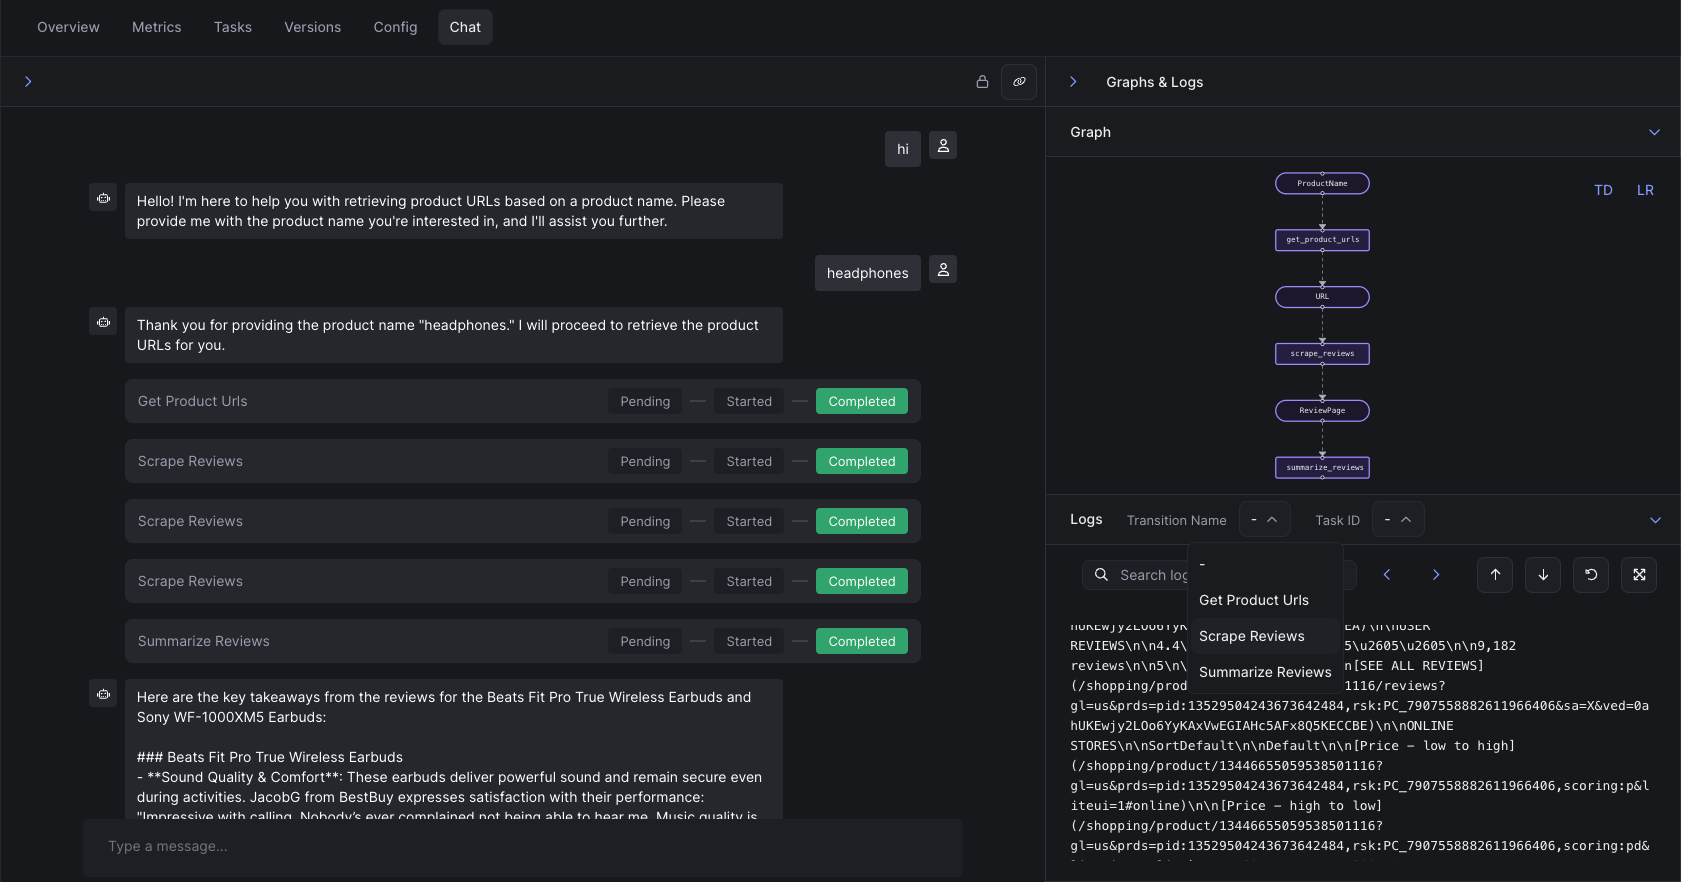Click Completed badge for Get Product Urls

(862, 401)
